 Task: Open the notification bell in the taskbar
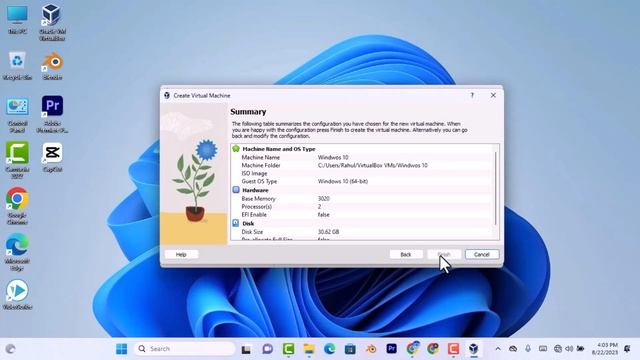click(627, 349)
